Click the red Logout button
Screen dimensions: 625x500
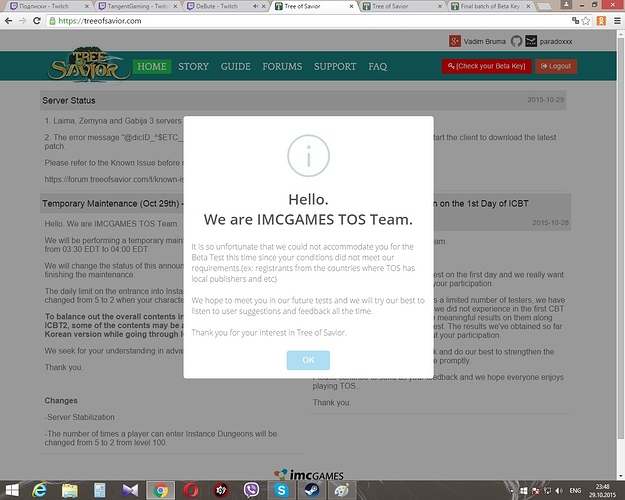tap(555, 66)
